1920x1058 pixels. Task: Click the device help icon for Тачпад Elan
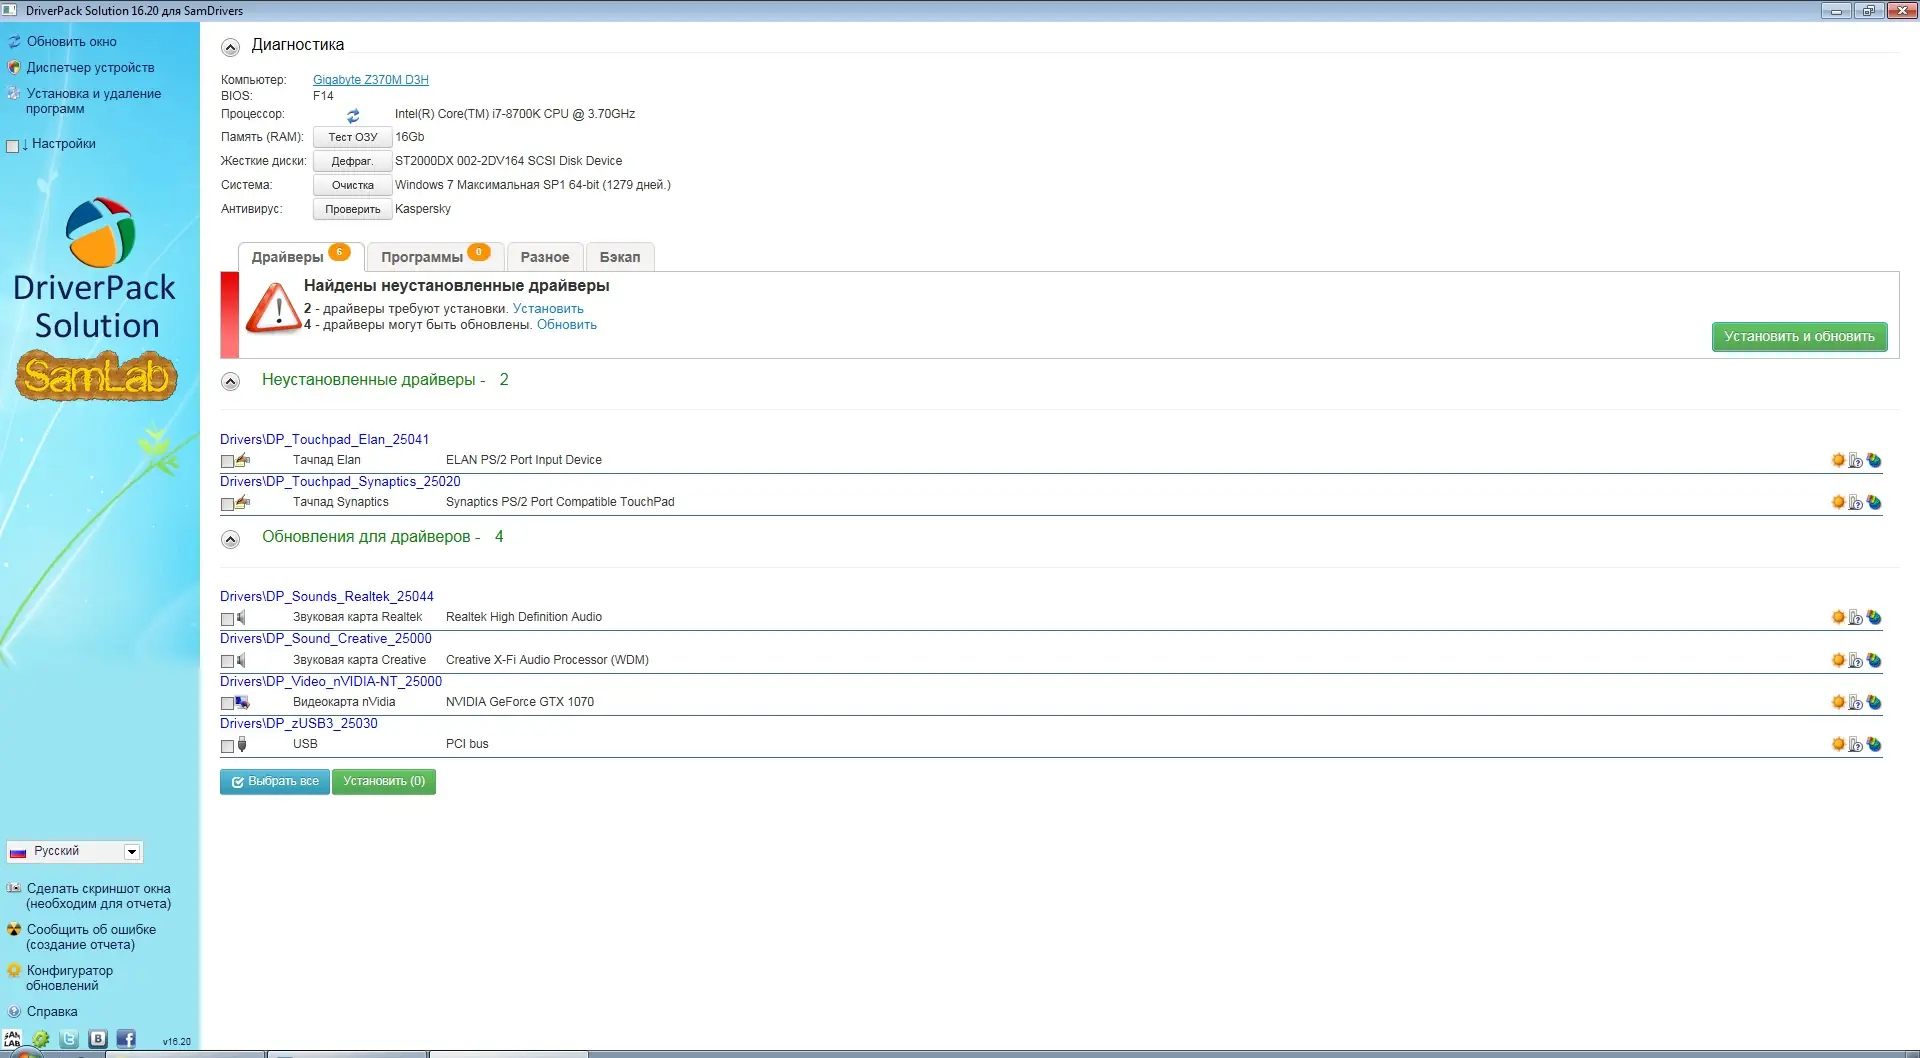[x=1856, y=461]
